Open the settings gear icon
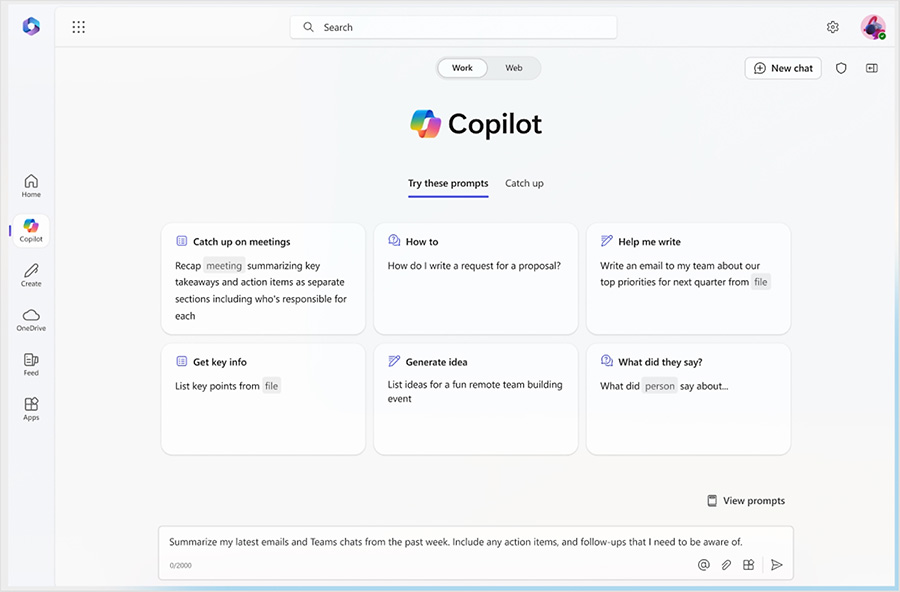 tap(832, 27)
